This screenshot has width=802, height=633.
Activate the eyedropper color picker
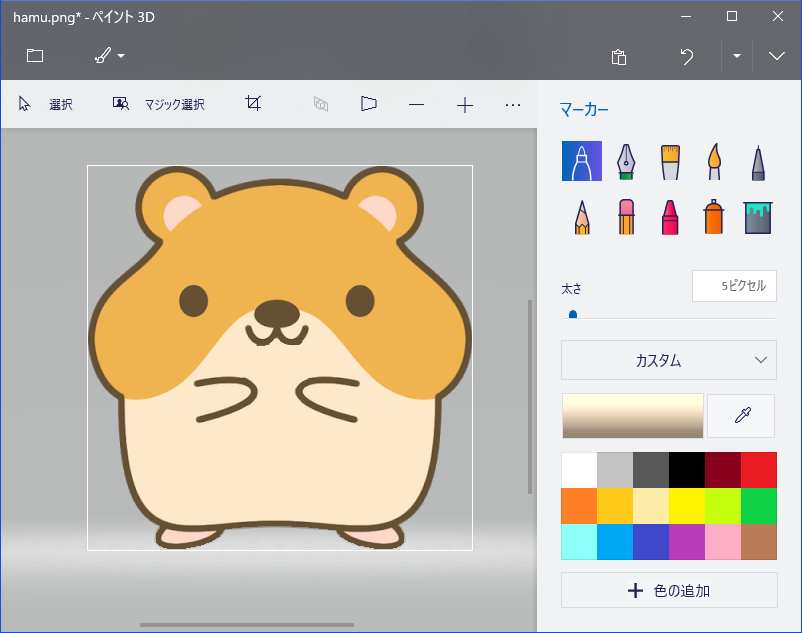742,416
